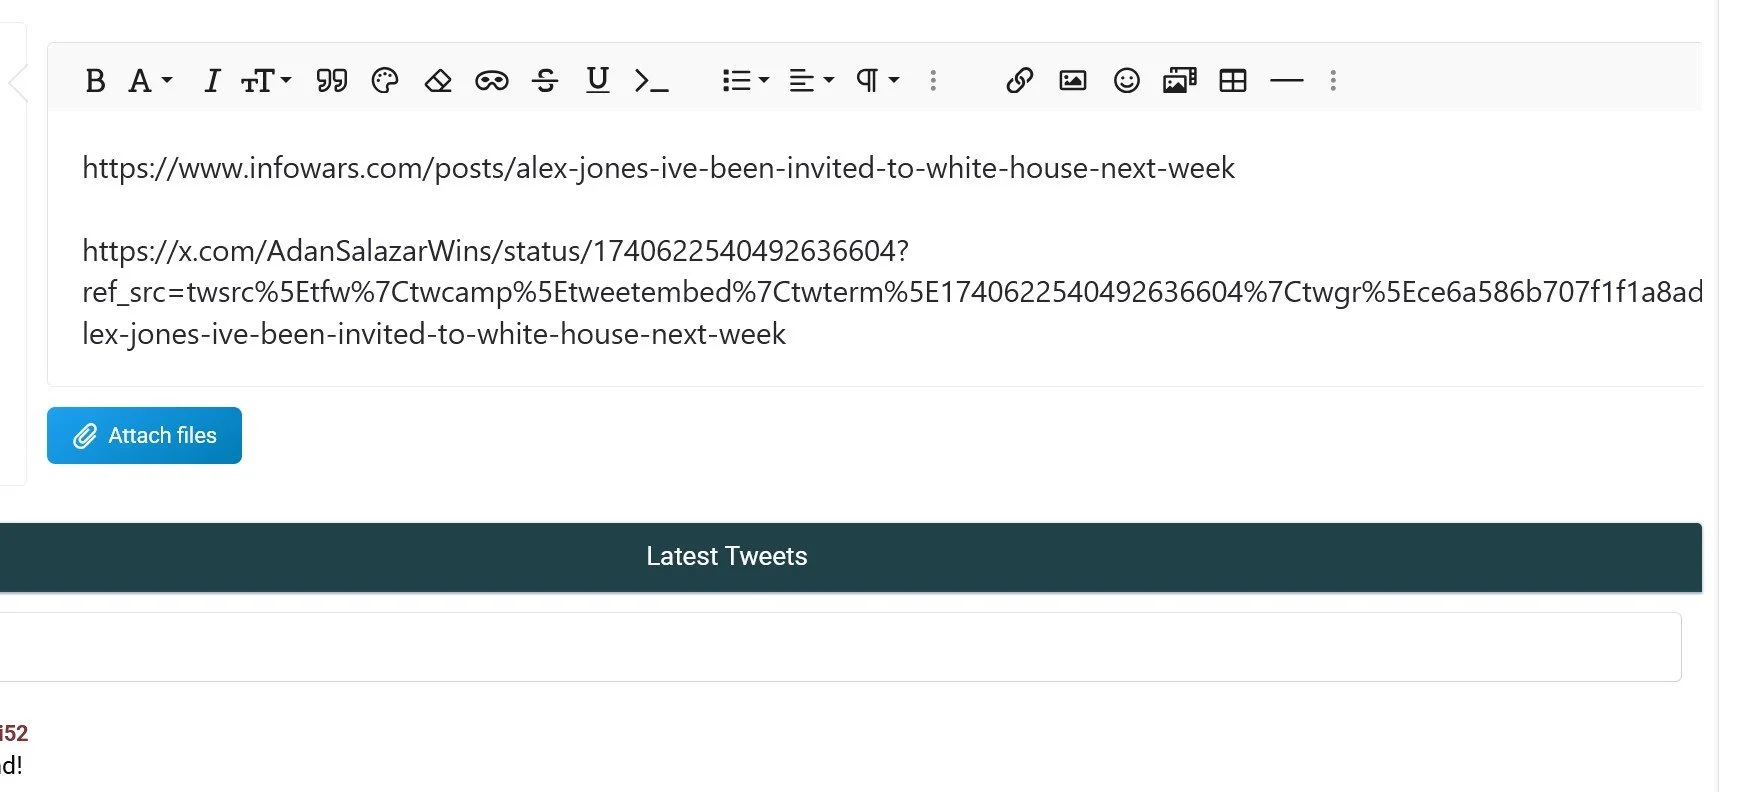
Task: Toggle bold formatting
Action: pyautogui.click(x=95, y=81)
